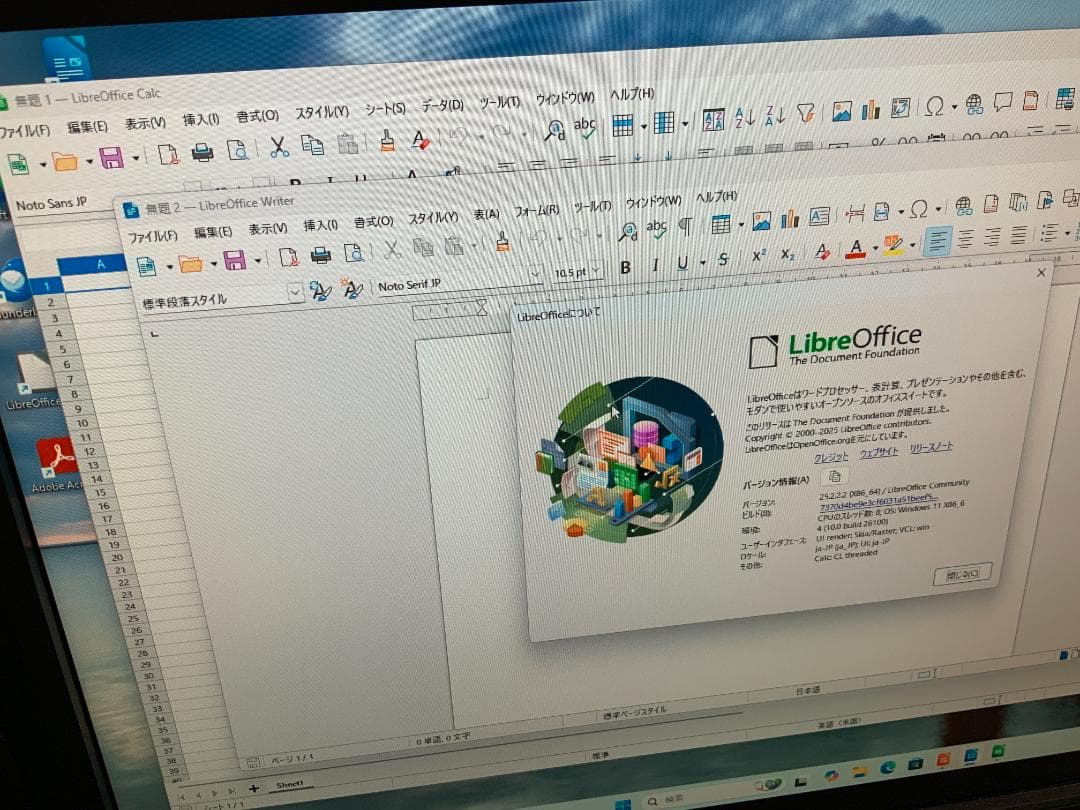Open the 挿入(I) menu in Writer
The height and width of the screenshot is (810, 1080).
pos(320,226)
